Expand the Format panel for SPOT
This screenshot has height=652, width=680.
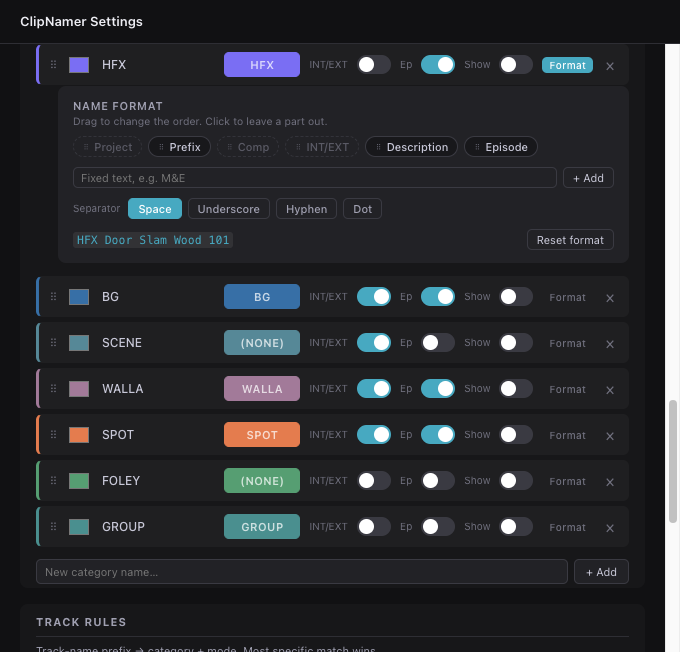(x=567, y=435)
